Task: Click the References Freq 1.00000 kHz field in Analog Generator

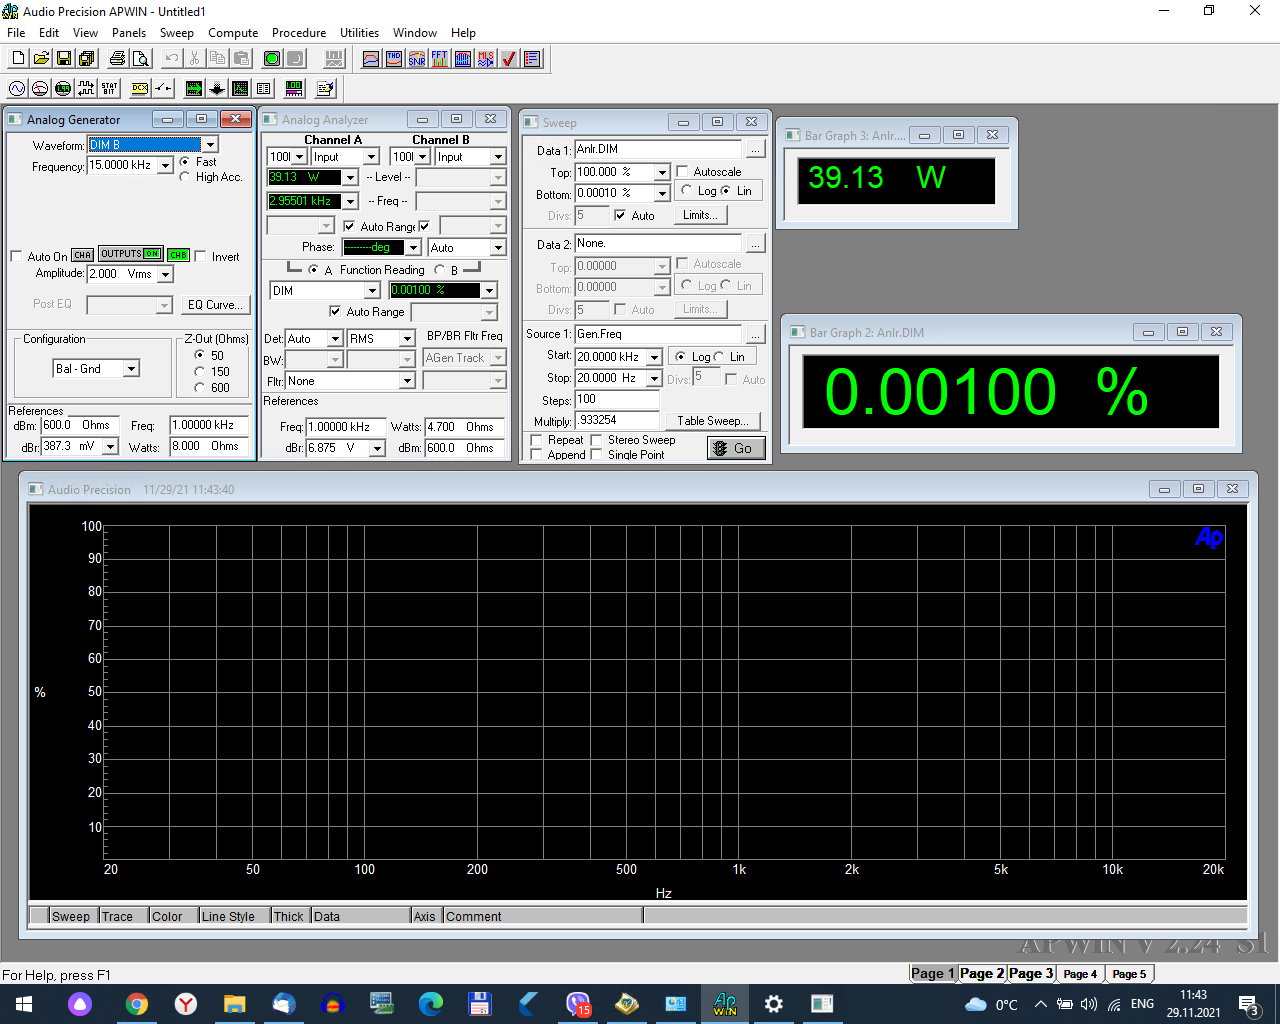Action: tap(209, 425)
